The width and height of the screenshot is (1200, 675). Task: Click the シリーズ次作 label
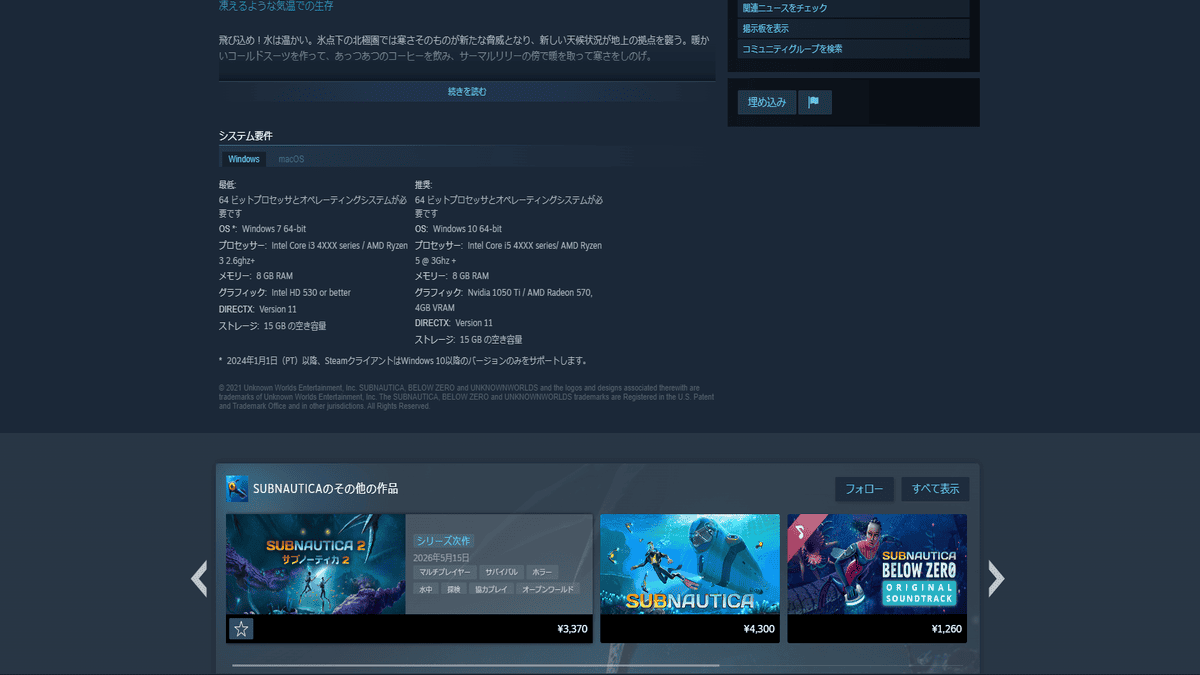pyautogui.click(x=443, y=541)
